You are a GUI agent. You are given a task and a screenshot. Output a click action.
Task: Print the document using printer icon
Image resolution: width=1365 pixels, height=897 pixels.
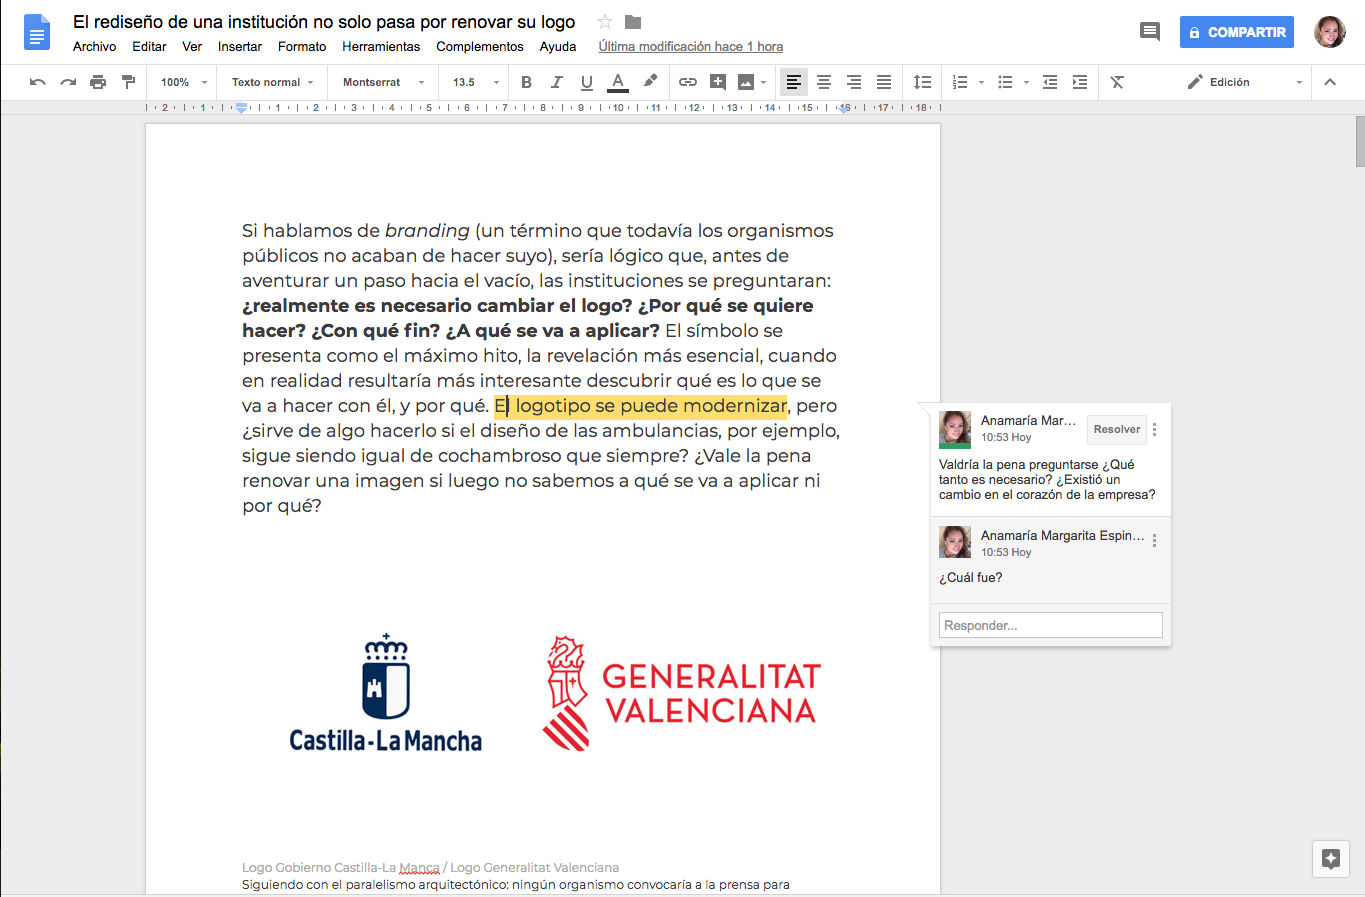click(98, 82)
